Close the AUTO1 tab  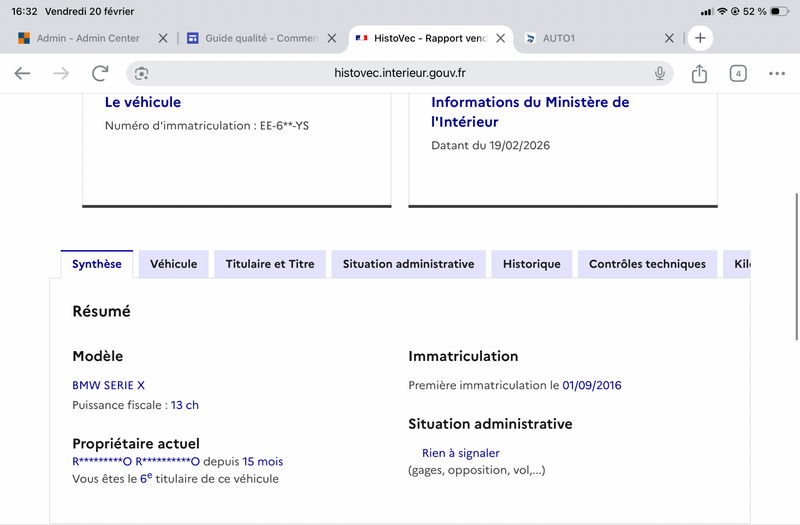(x=670, y=38)
